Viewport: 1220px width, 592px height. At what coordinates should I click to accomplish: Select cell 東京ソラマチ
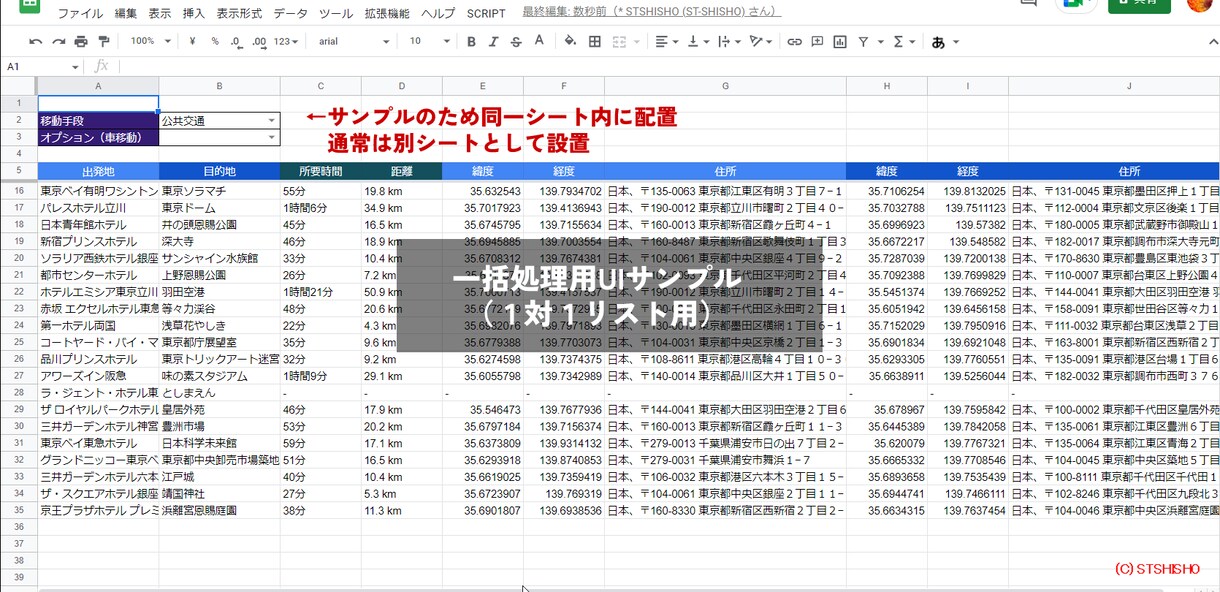click(219, 190)
